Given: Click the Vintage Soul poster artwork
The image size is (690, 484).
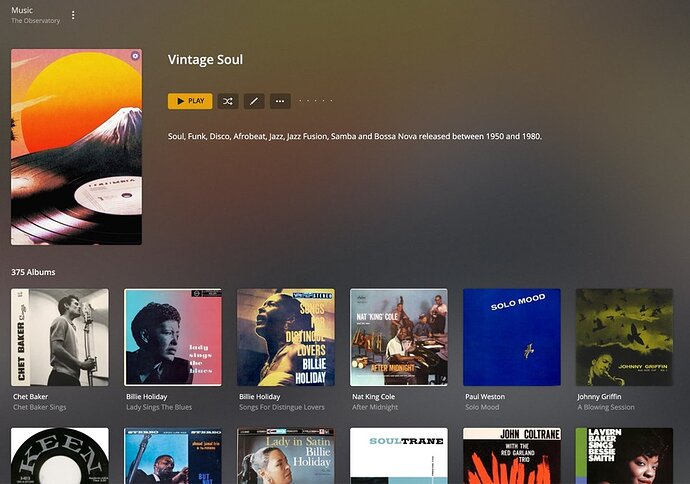Looking at the screenshot, I should pyautogui.click(x=77, y=147).
